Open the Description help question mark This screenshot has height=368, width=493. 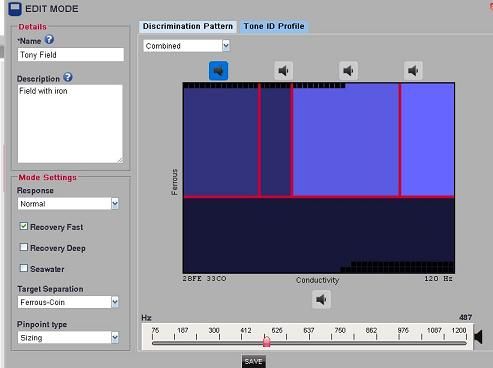coord(68,77)
